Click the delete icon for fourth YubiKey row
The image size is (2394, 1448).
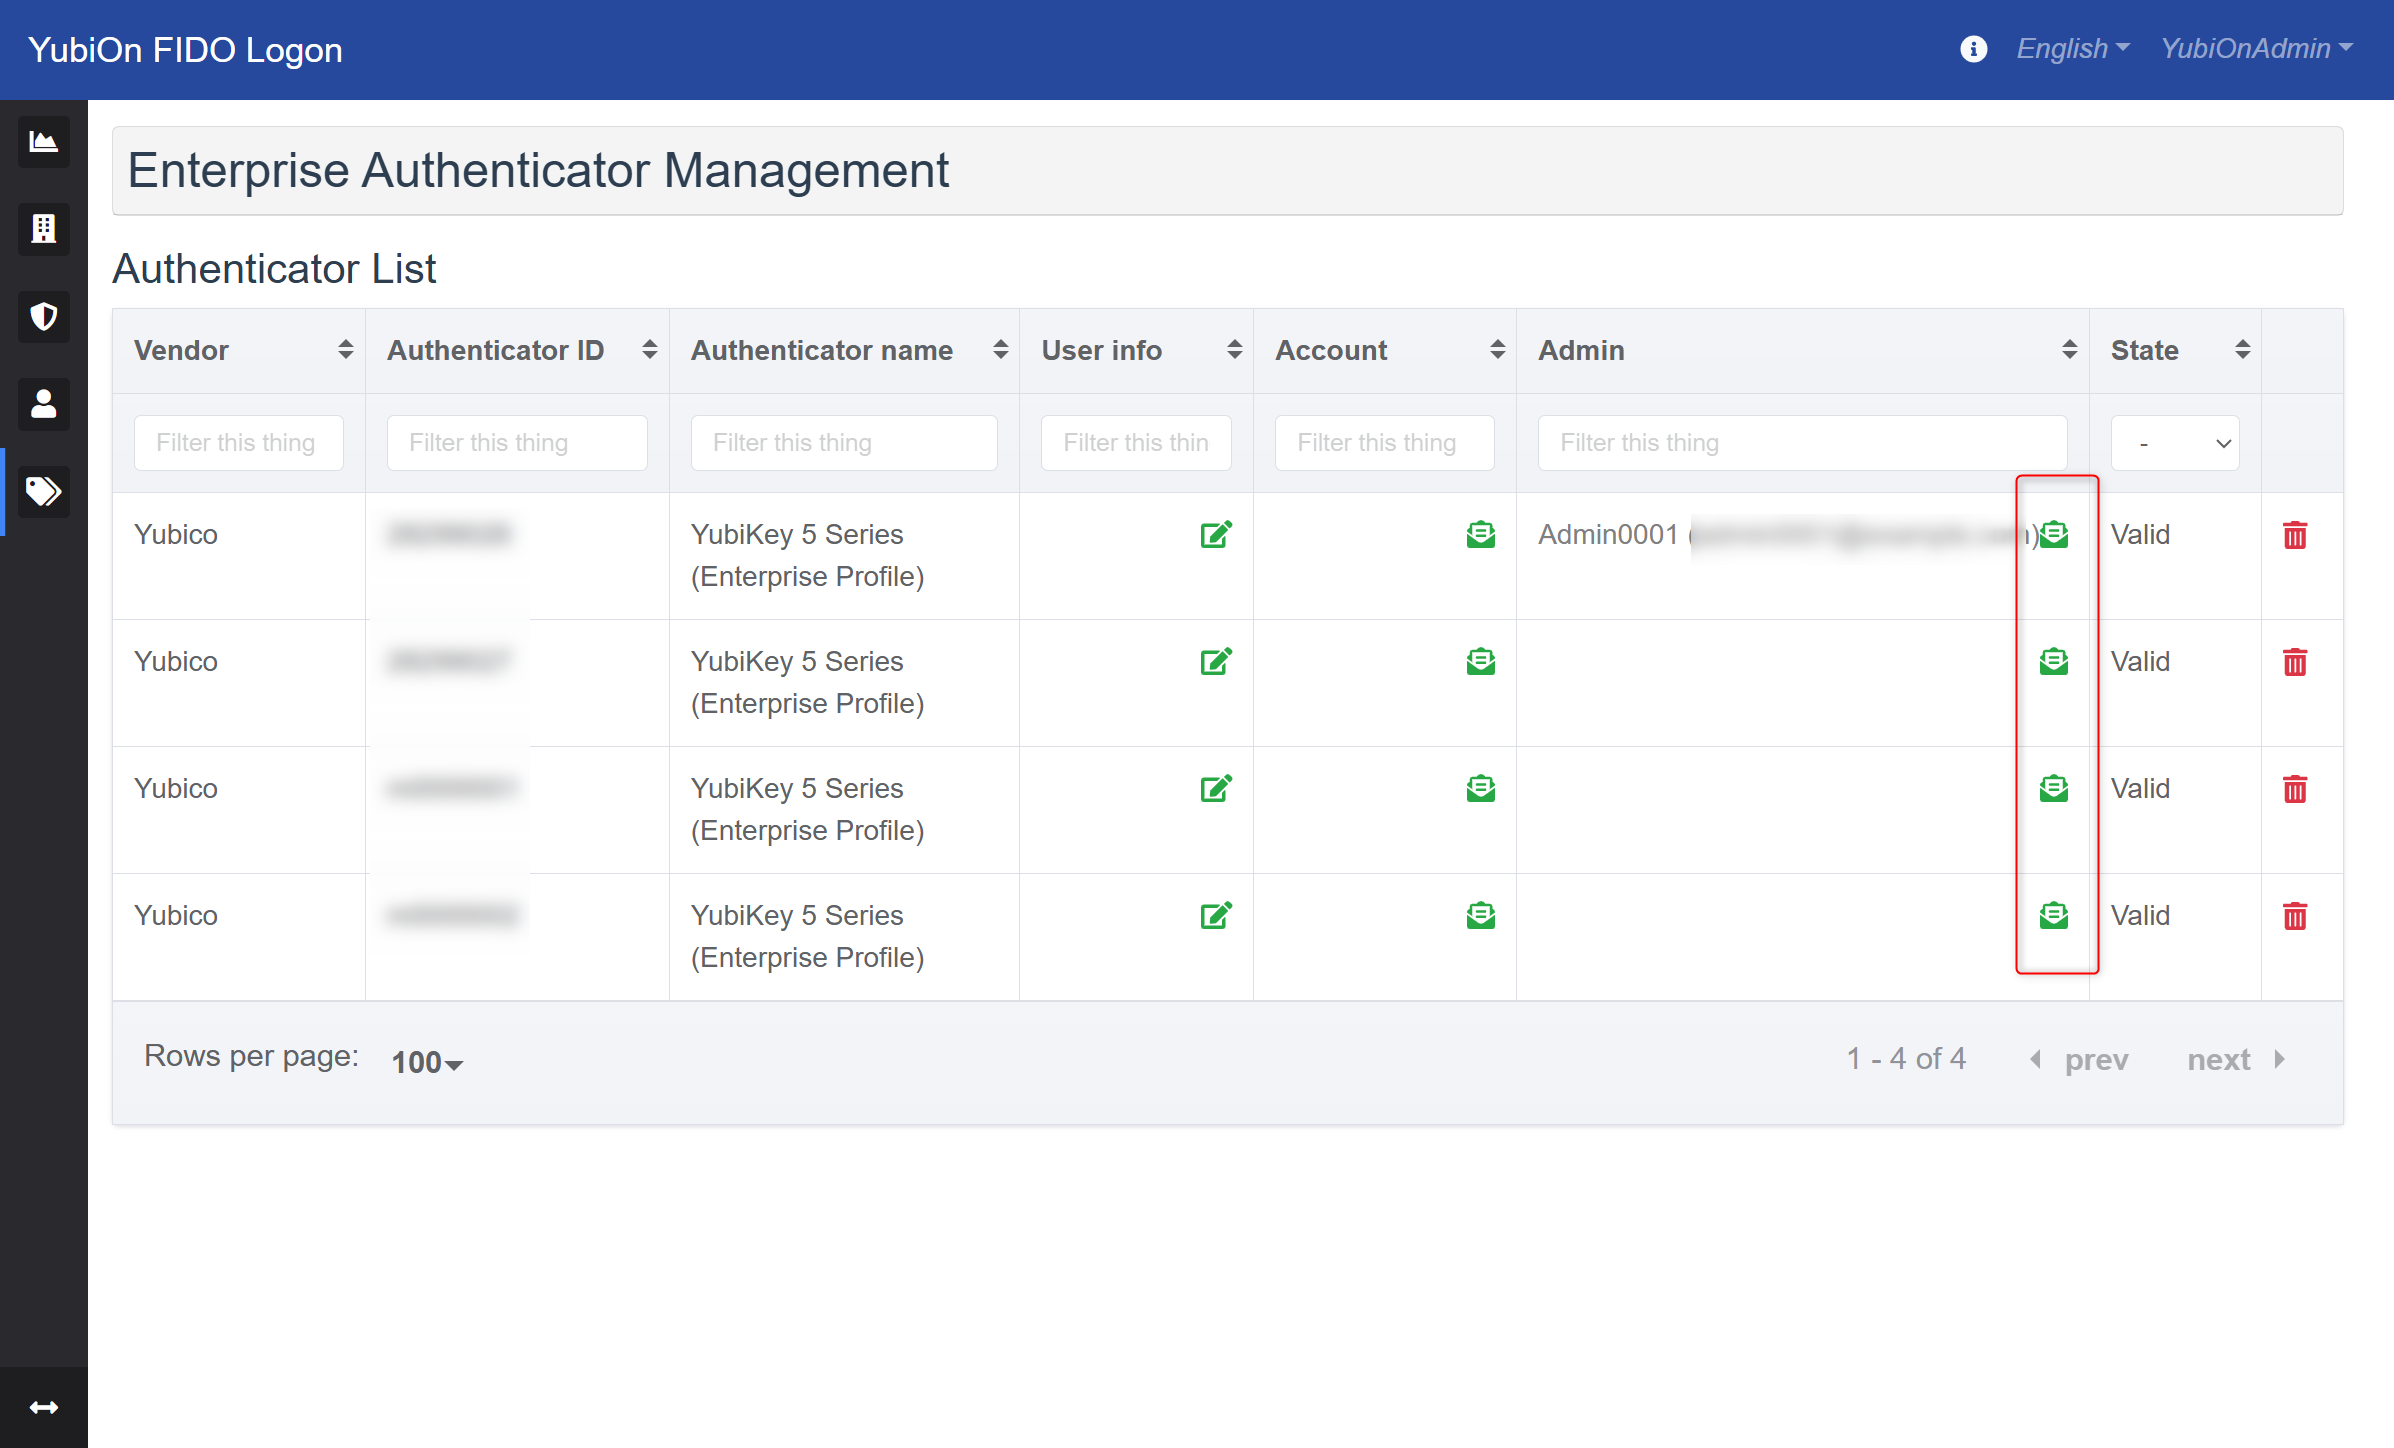click(2295, 916)
